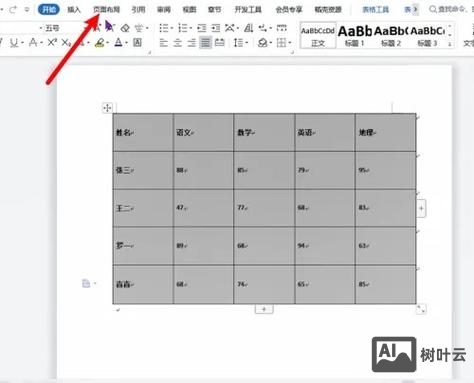
Task: Click the table move handle icon
Action: [107, 108]
